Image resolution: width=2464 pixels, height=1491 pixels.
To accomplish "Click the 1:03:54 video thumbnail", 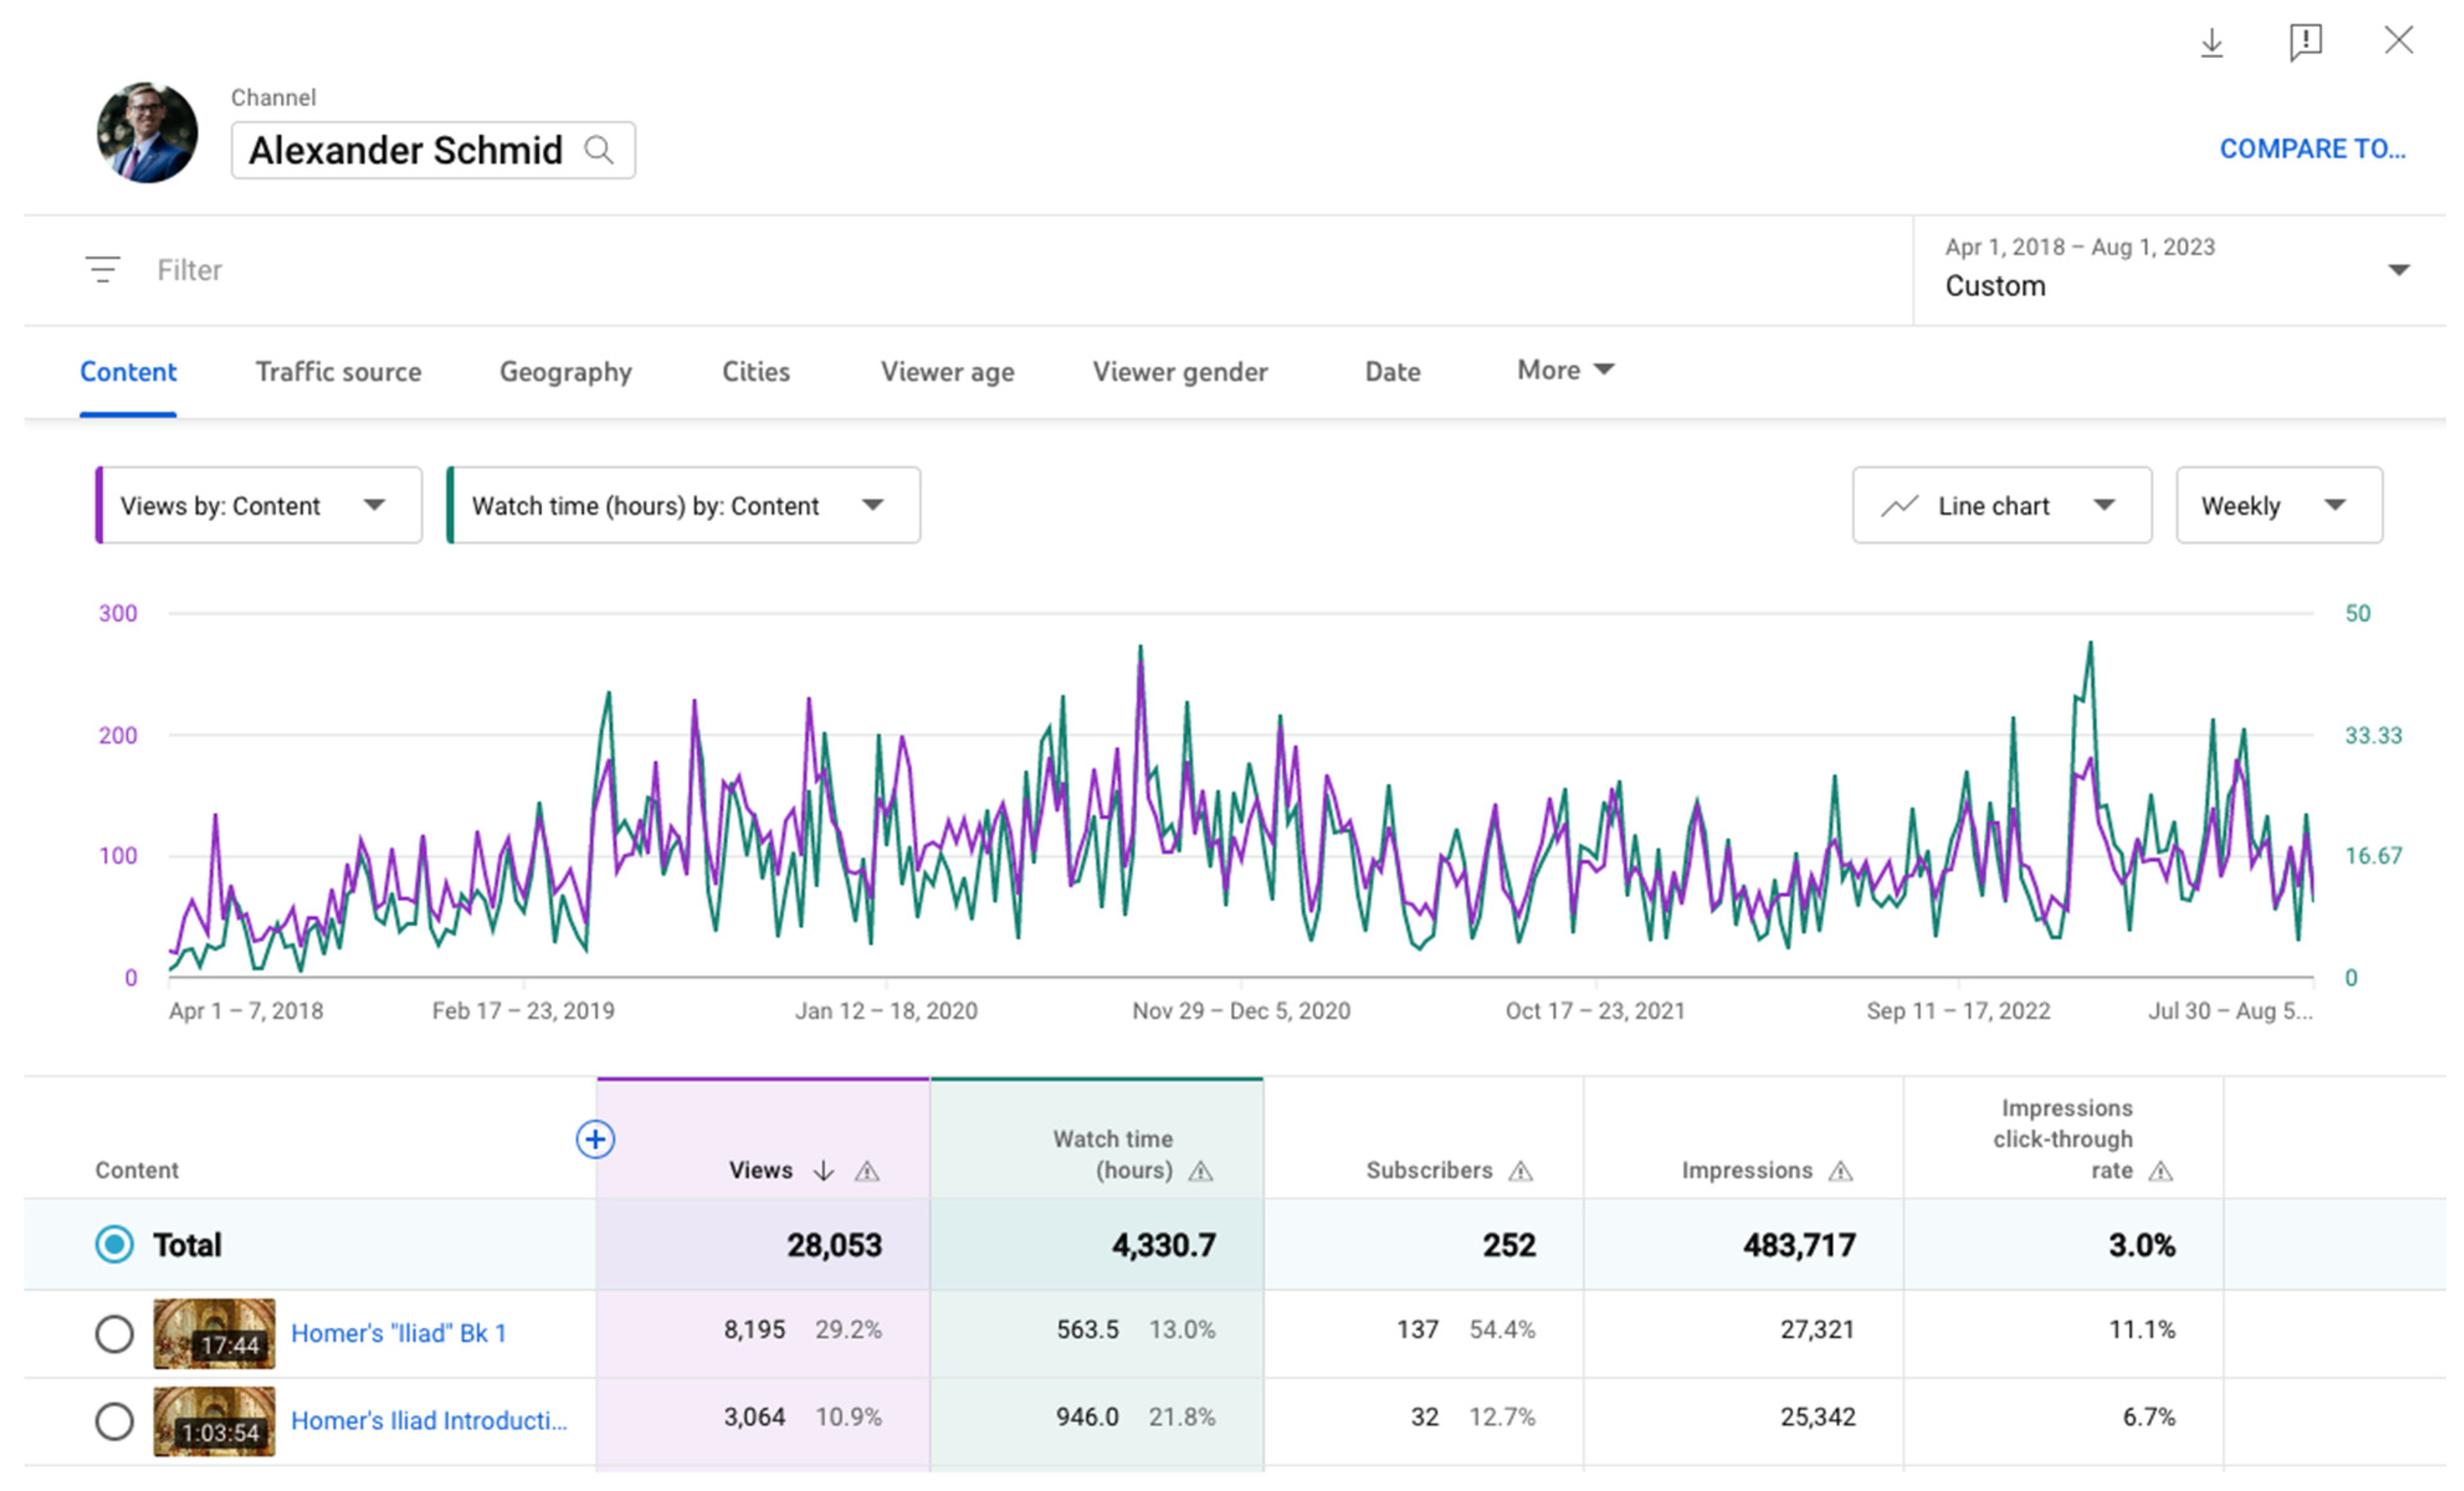I will point(214,1421).
